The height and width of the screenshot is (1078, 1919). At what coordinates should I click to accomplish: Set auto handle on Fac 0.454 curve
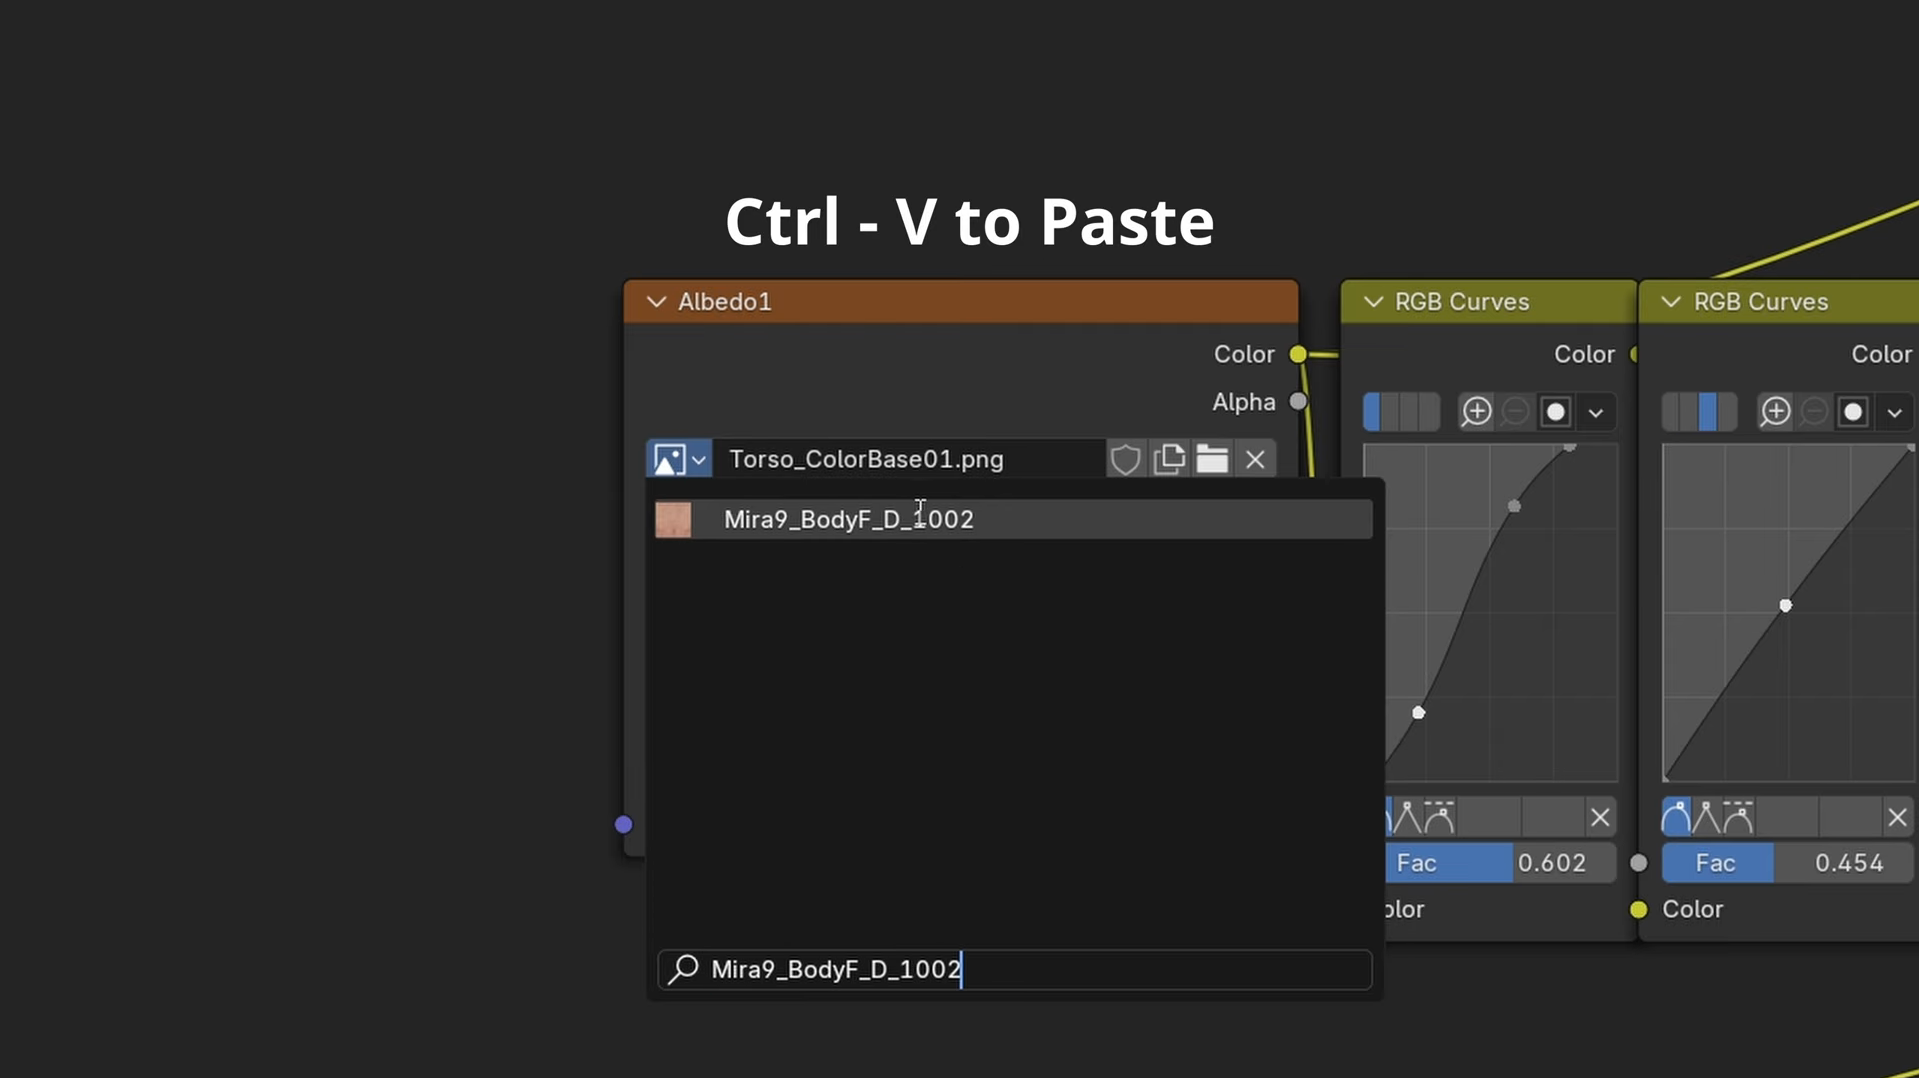[x=1676, y=817]
